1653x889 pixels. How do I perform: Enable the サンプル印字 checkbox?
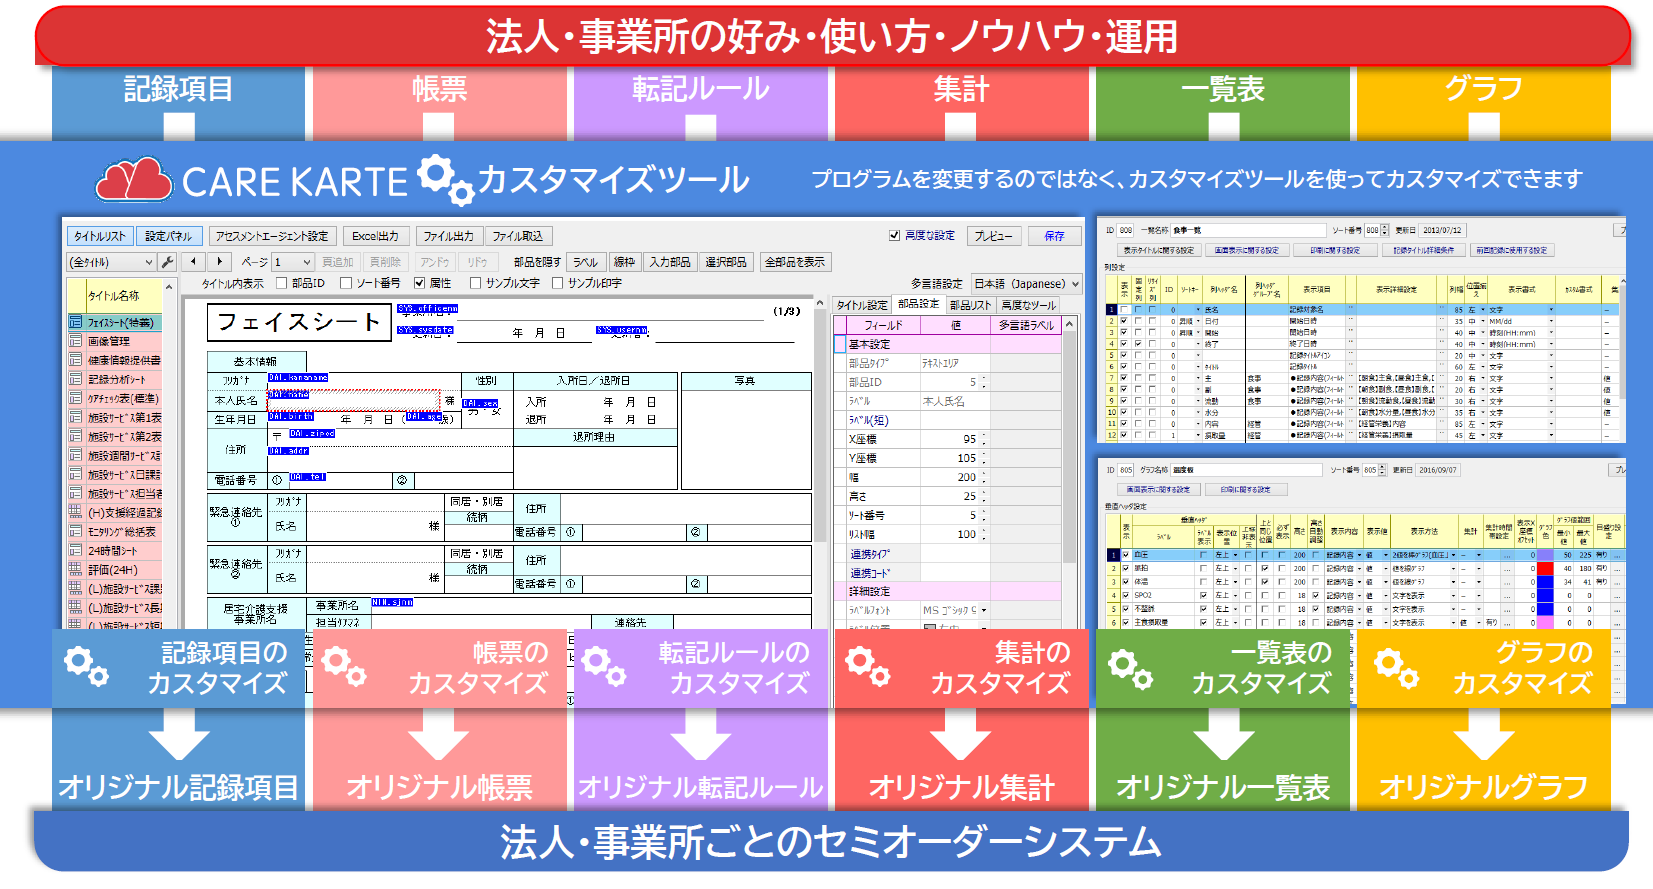pos(558,284)
